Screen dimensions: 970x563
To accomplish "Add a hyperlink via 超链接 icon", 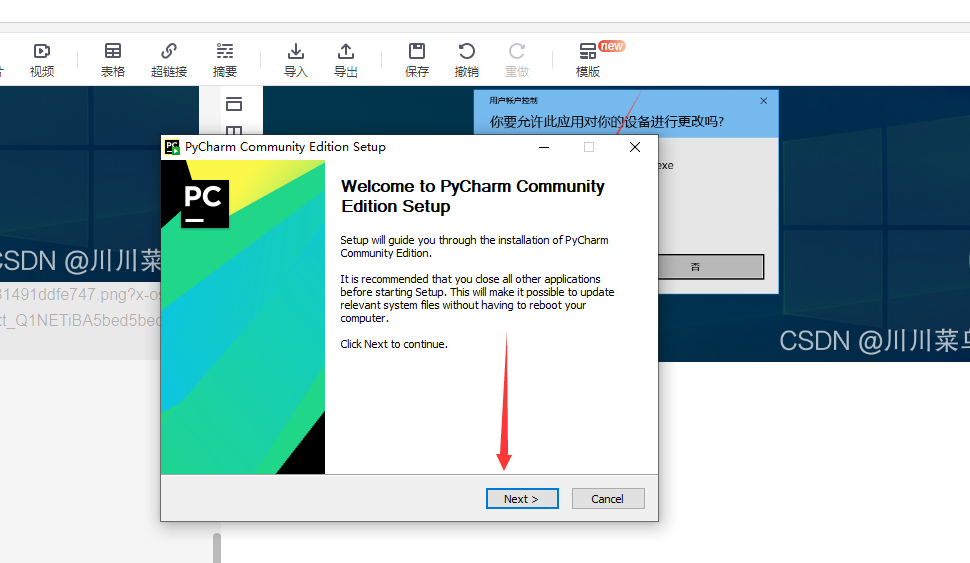I will coord(169,60).
